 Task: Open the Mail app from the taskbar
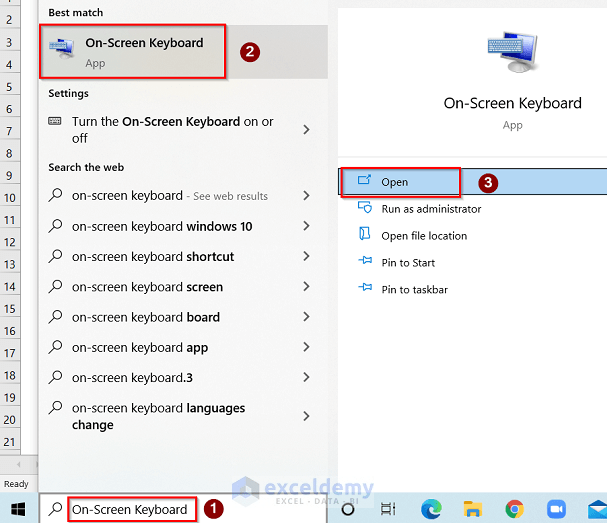point(597,509)
